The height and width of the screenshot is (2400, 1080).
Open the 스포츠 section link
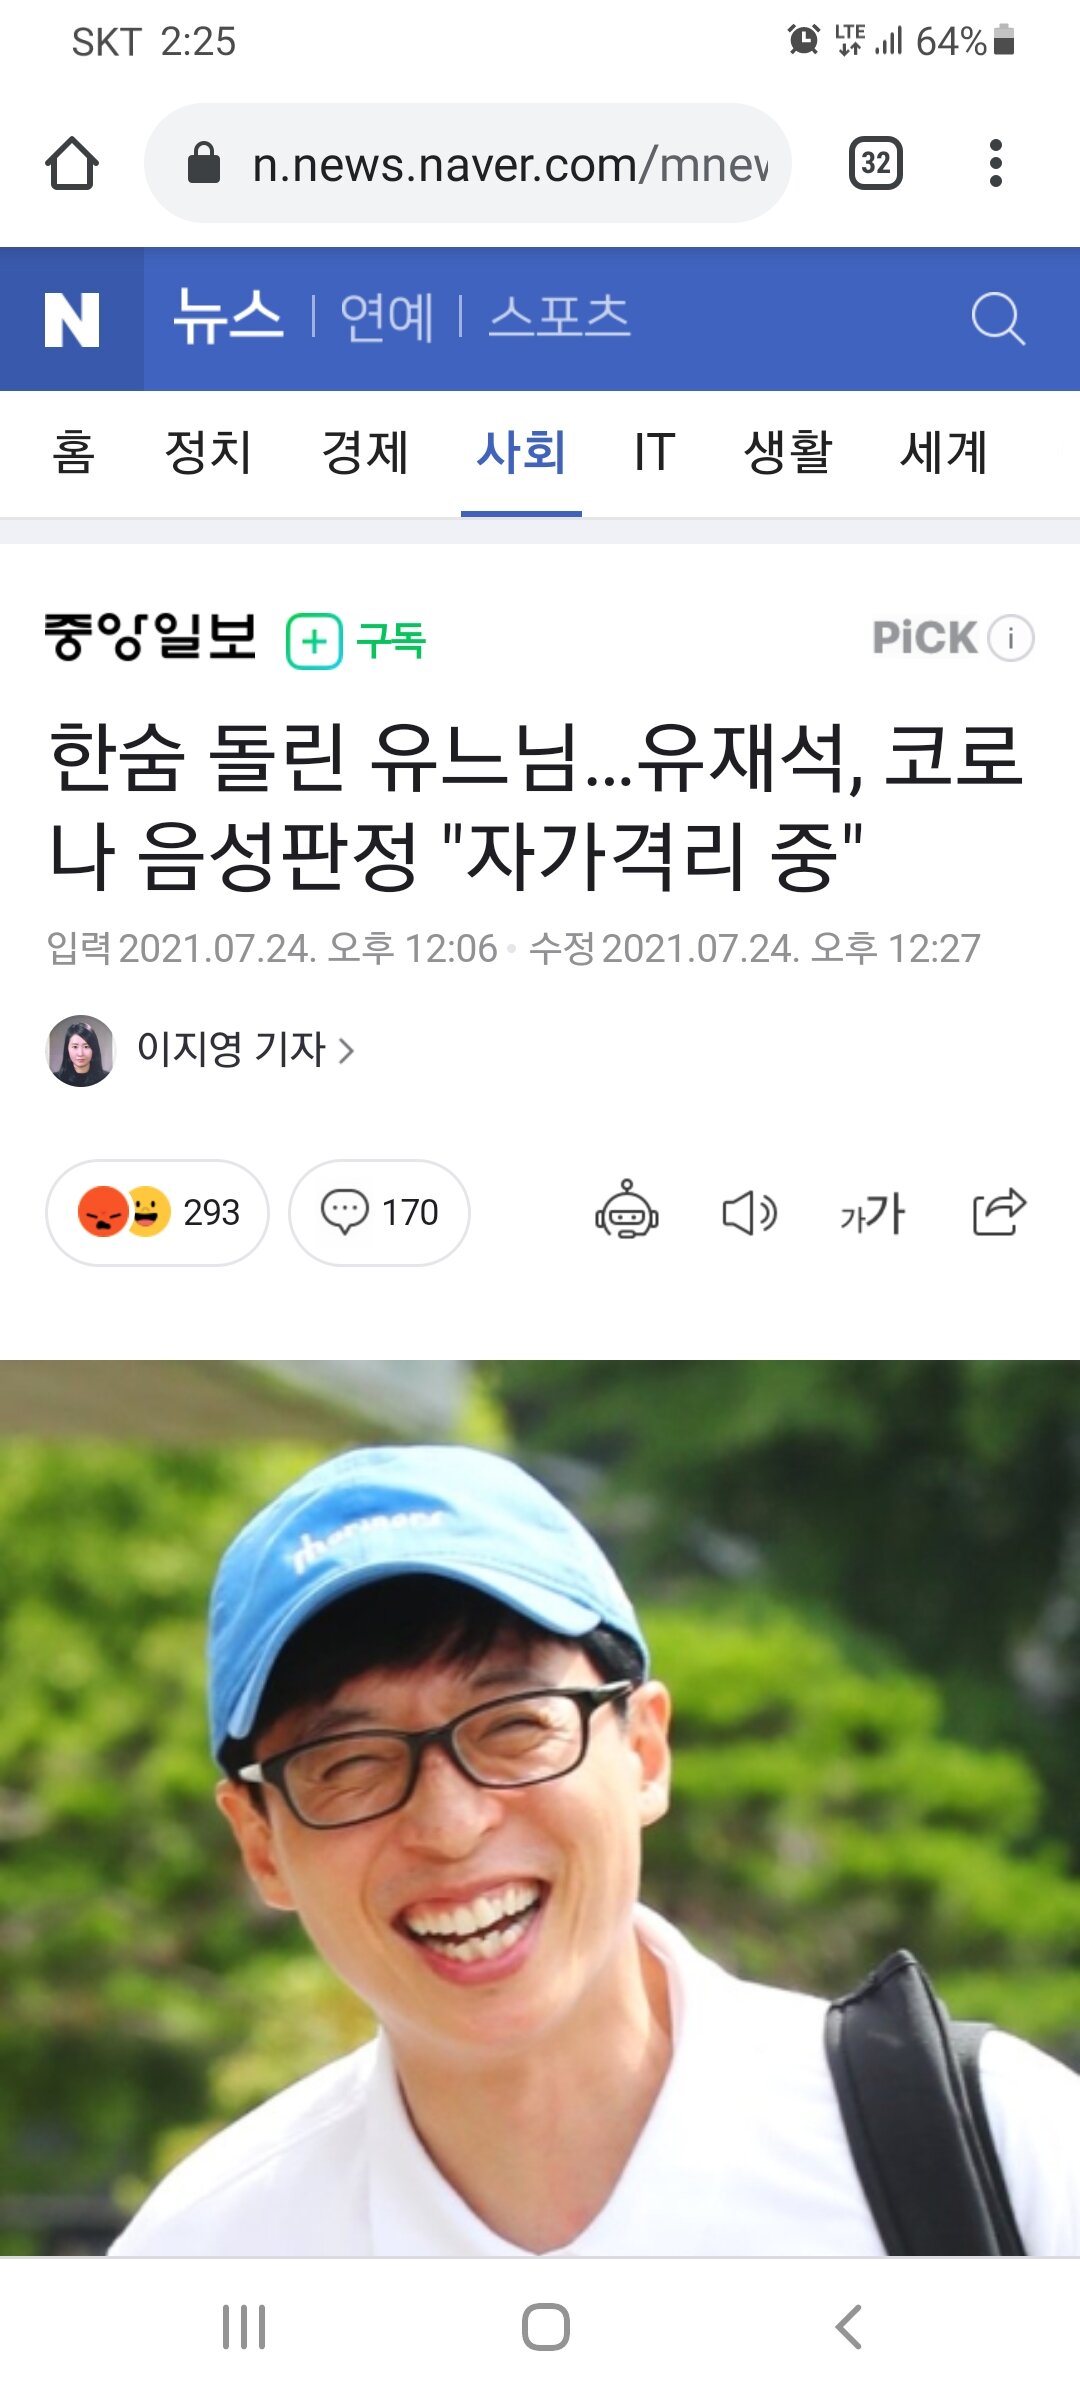click(559, 317)
